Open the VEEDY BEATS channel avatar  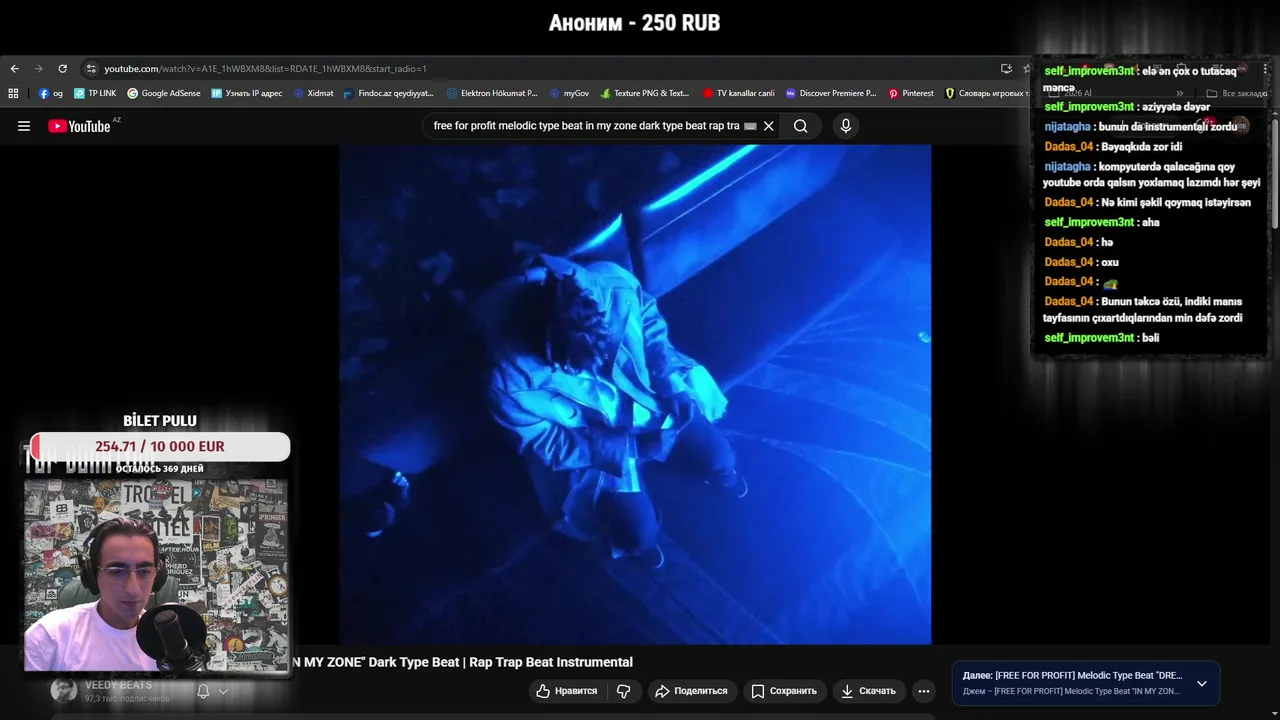pyautogui.click(x=64, y=690)
